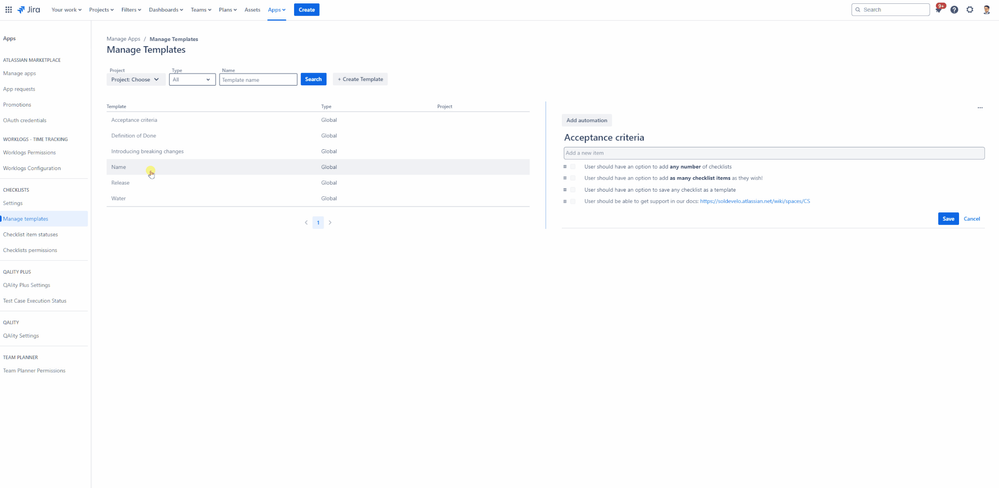This screenshot has height=488, width=999.
Task: Select the Definition of Done template row
Action: point(318,136)
